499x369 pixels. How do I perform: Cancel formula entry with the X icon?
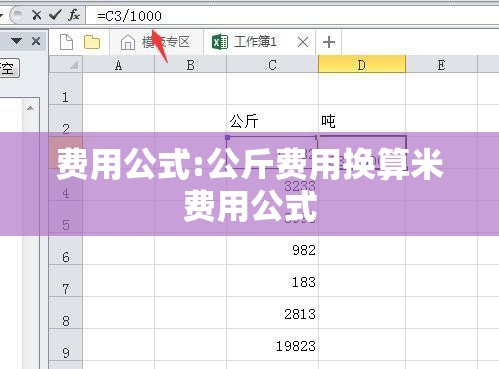coord(37,15)
